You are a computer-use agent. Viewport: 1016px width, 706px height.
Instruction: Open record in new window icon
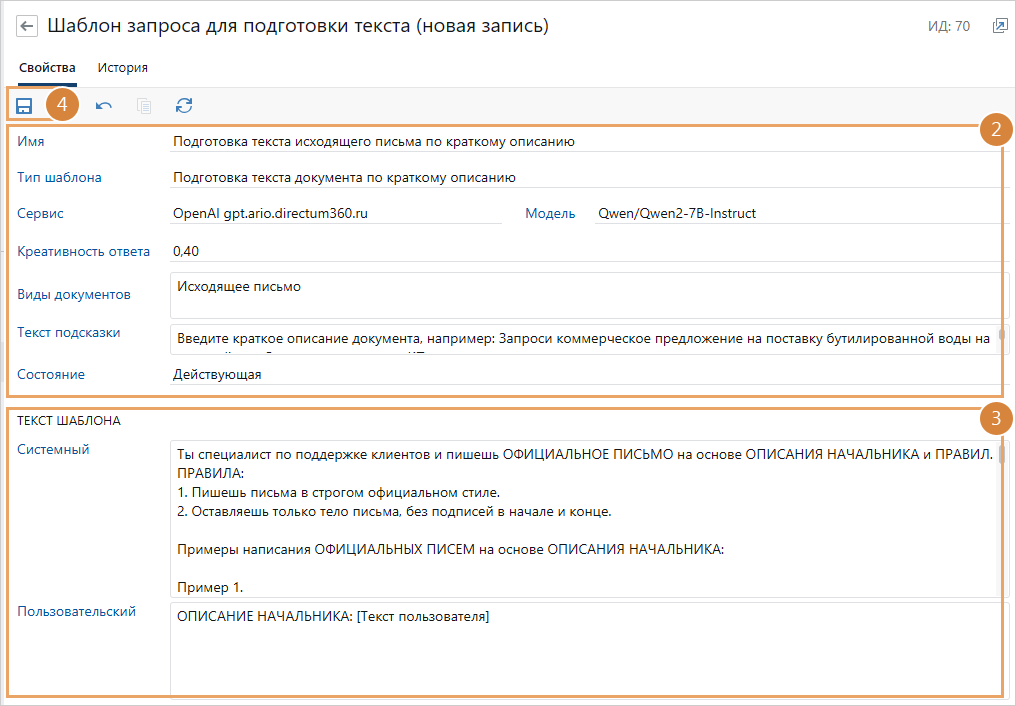pos(1000,26)
